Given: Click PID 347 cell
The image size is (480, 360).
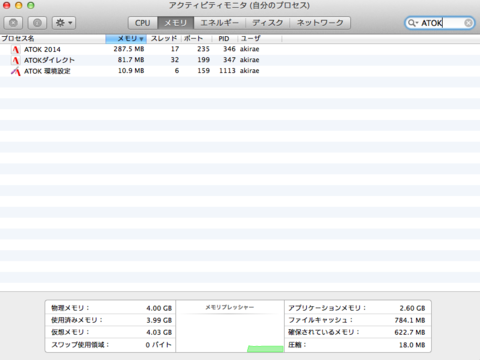Looking at the screenshot, I should [229, 60].
